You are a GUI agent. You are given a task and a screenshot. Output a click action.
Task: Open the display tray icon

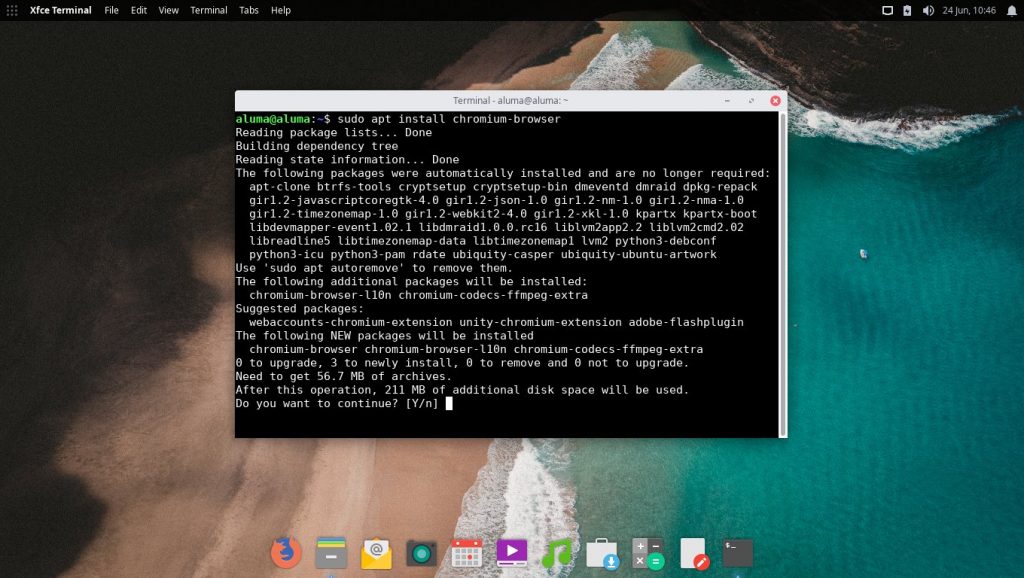tap(887, 10)
